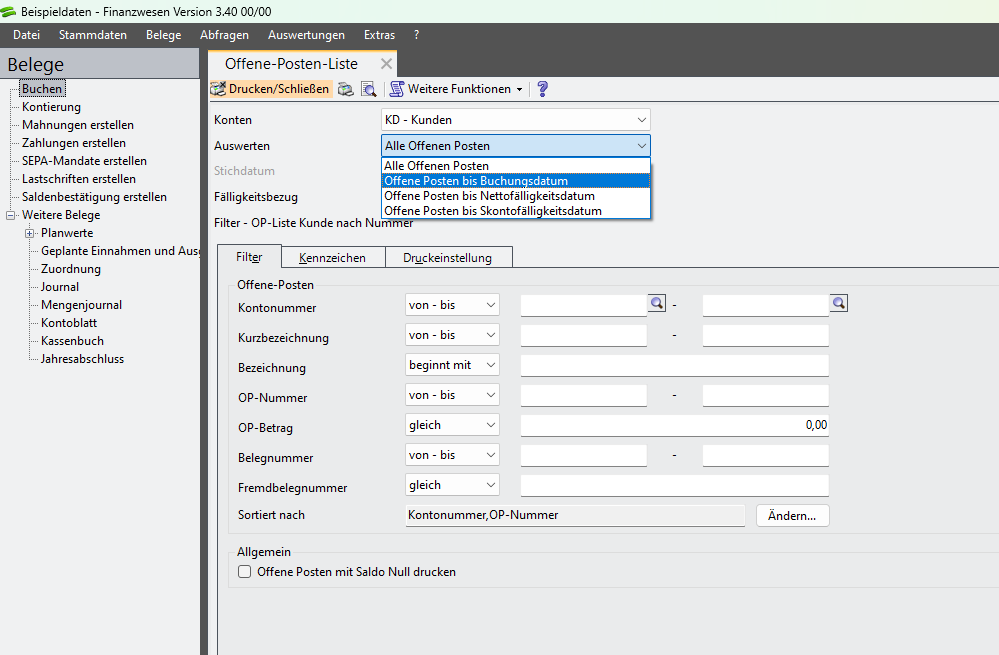Open Mahnungen erstellen in the sidebar
The height and width of the screenshot is (655, 999).
pyautogui.click(x=78, y=125)
